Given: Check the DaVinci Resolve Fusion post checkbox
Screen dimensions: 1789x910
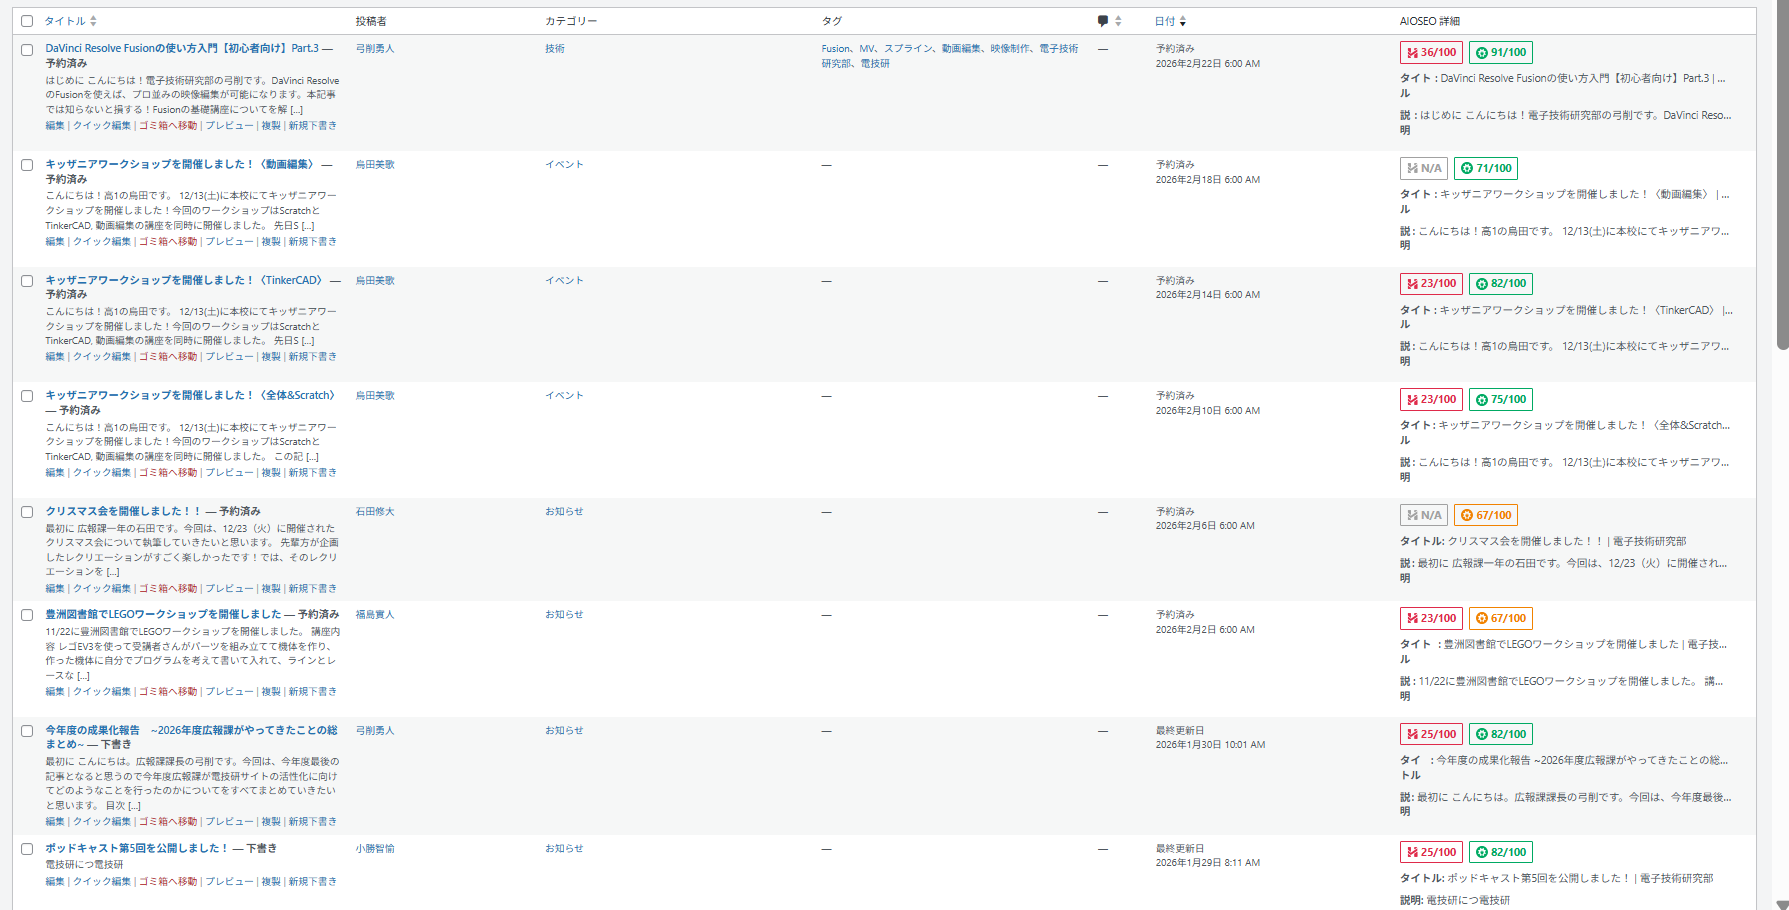Looking at the screenshot, I should [27, 49].
